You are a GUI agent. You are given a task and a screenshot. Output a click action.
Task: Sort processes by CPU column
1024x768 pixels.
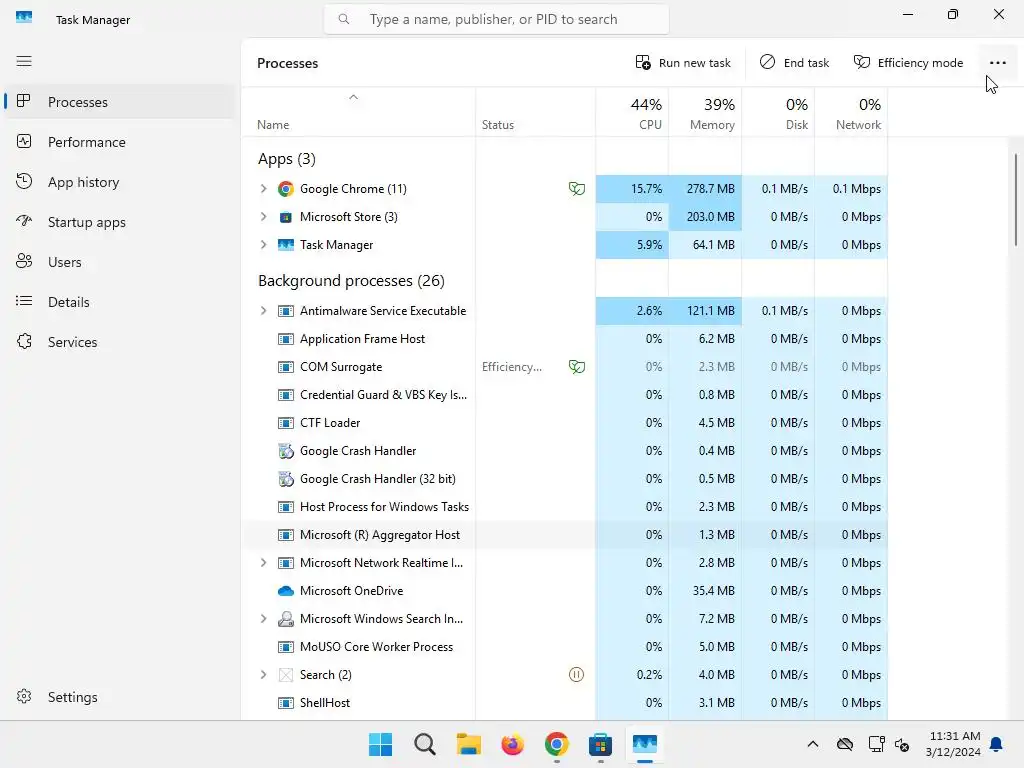(x=632, y=113)
